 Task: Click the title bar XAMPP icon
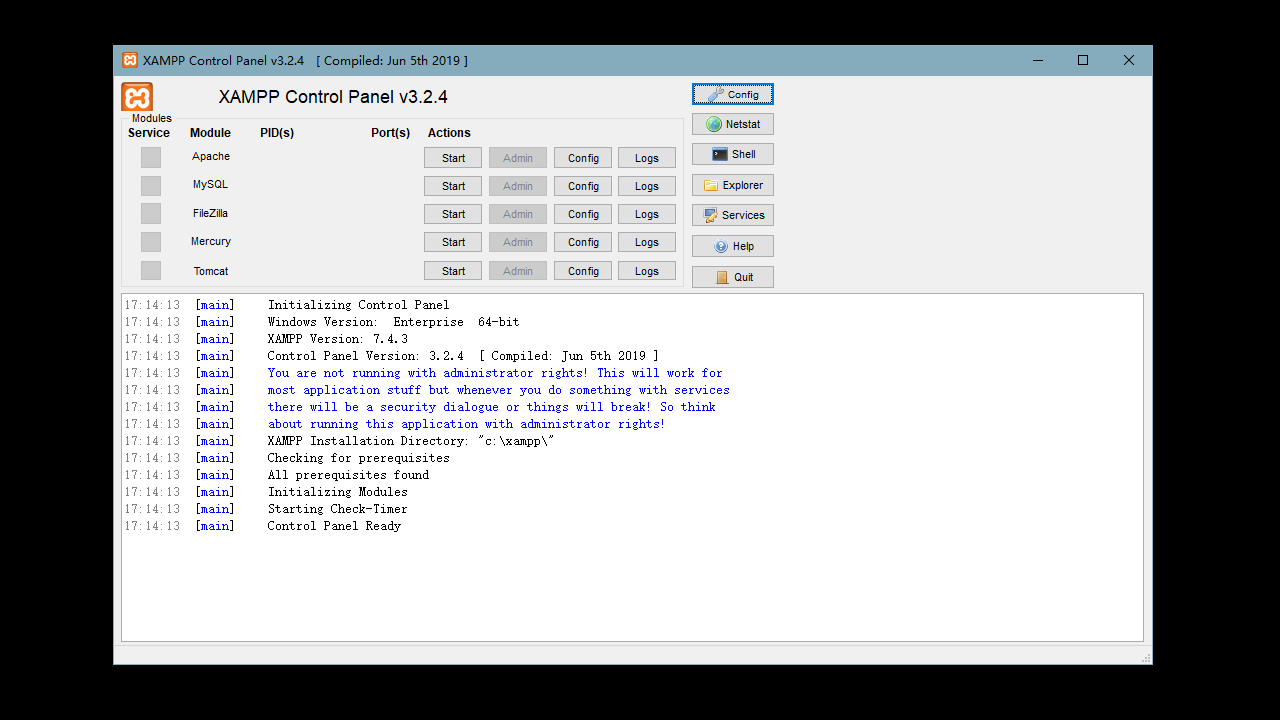(130, 60)
